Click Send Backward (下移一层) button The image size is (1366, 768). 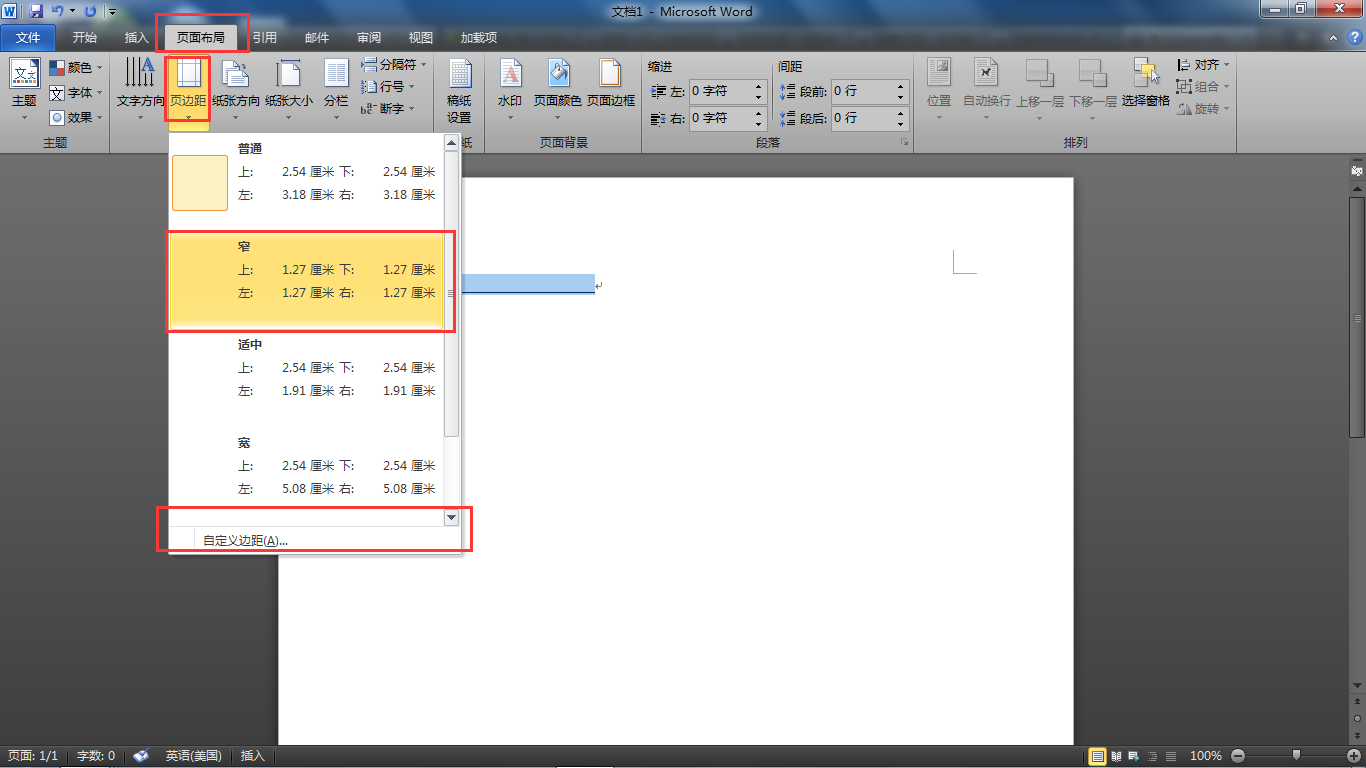pos(1093,89)
